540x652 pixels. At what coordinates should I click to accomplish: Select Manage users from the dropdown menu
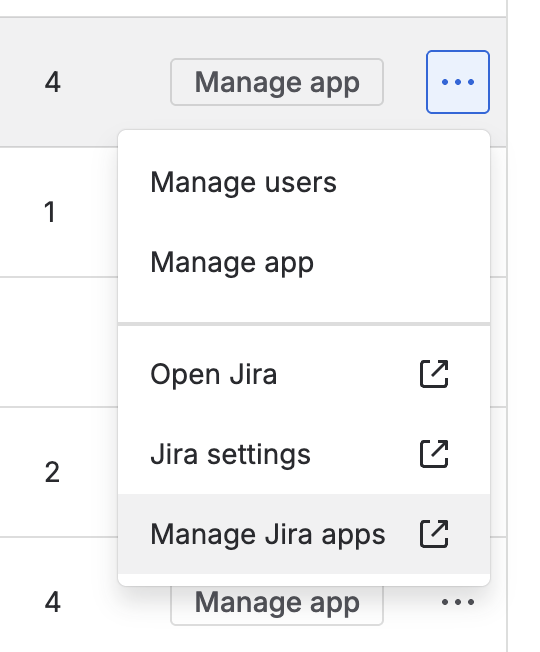click(304, 182)
